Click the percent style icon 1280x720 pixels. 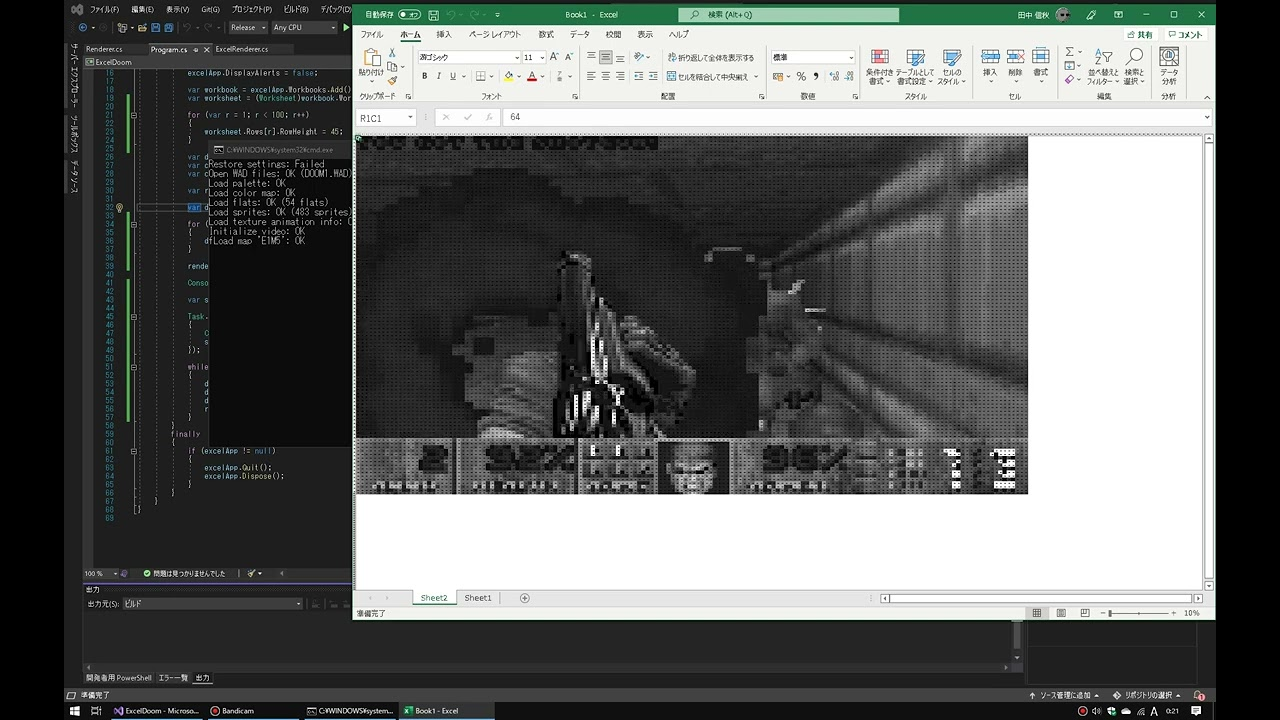pos(801,77)
